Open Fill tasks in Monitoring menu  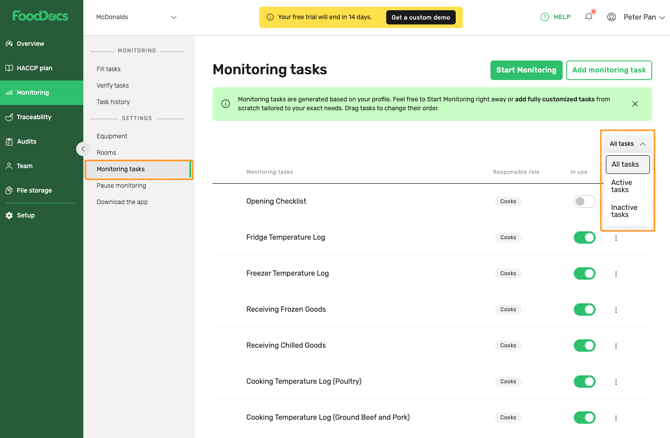[109, 69]
